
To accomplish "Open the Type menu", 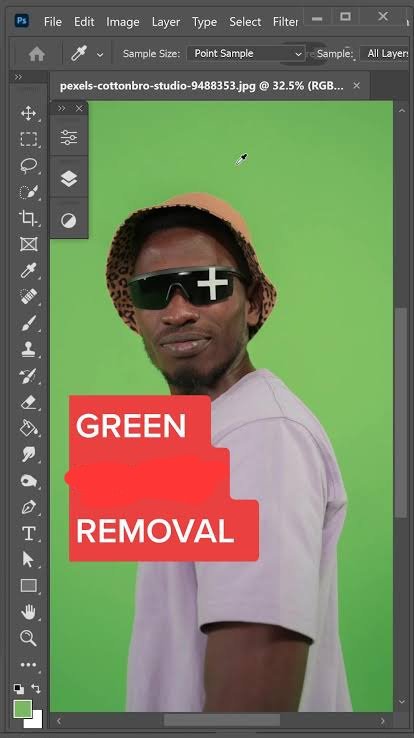I will 205,22.
